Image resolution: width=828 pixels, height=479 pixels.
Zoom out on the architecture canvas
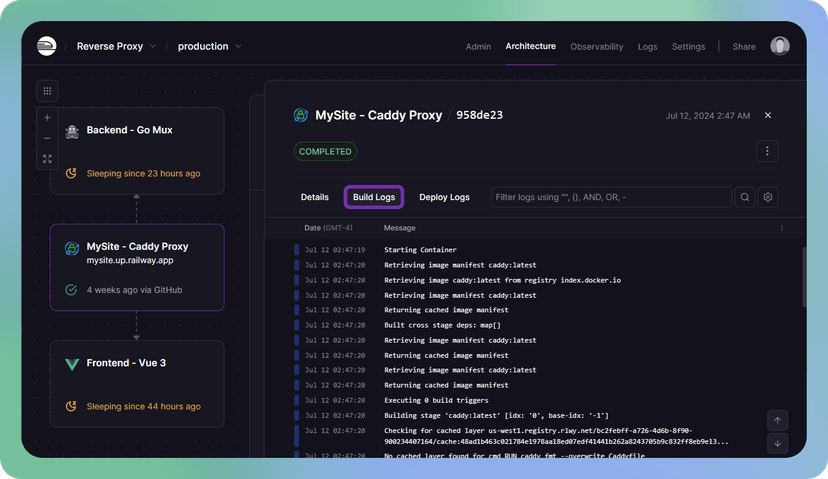47,138
